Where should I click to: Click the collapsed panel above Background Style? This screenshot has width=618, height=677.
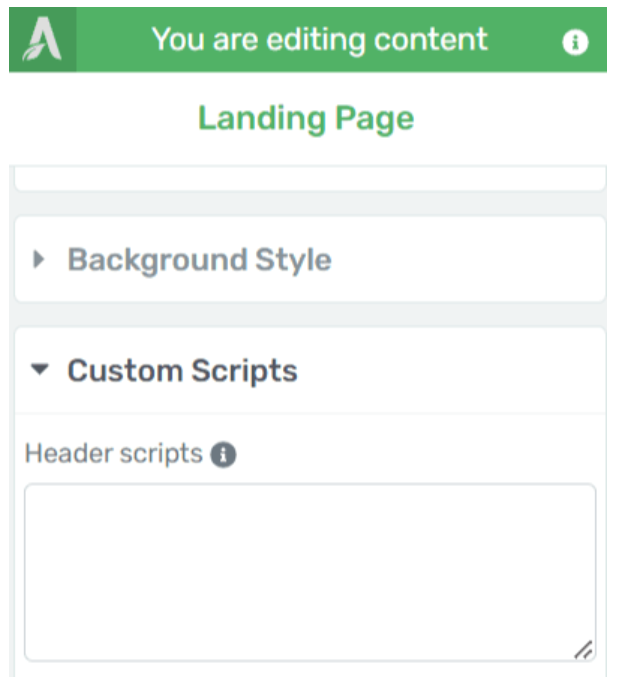click(309, 179)
